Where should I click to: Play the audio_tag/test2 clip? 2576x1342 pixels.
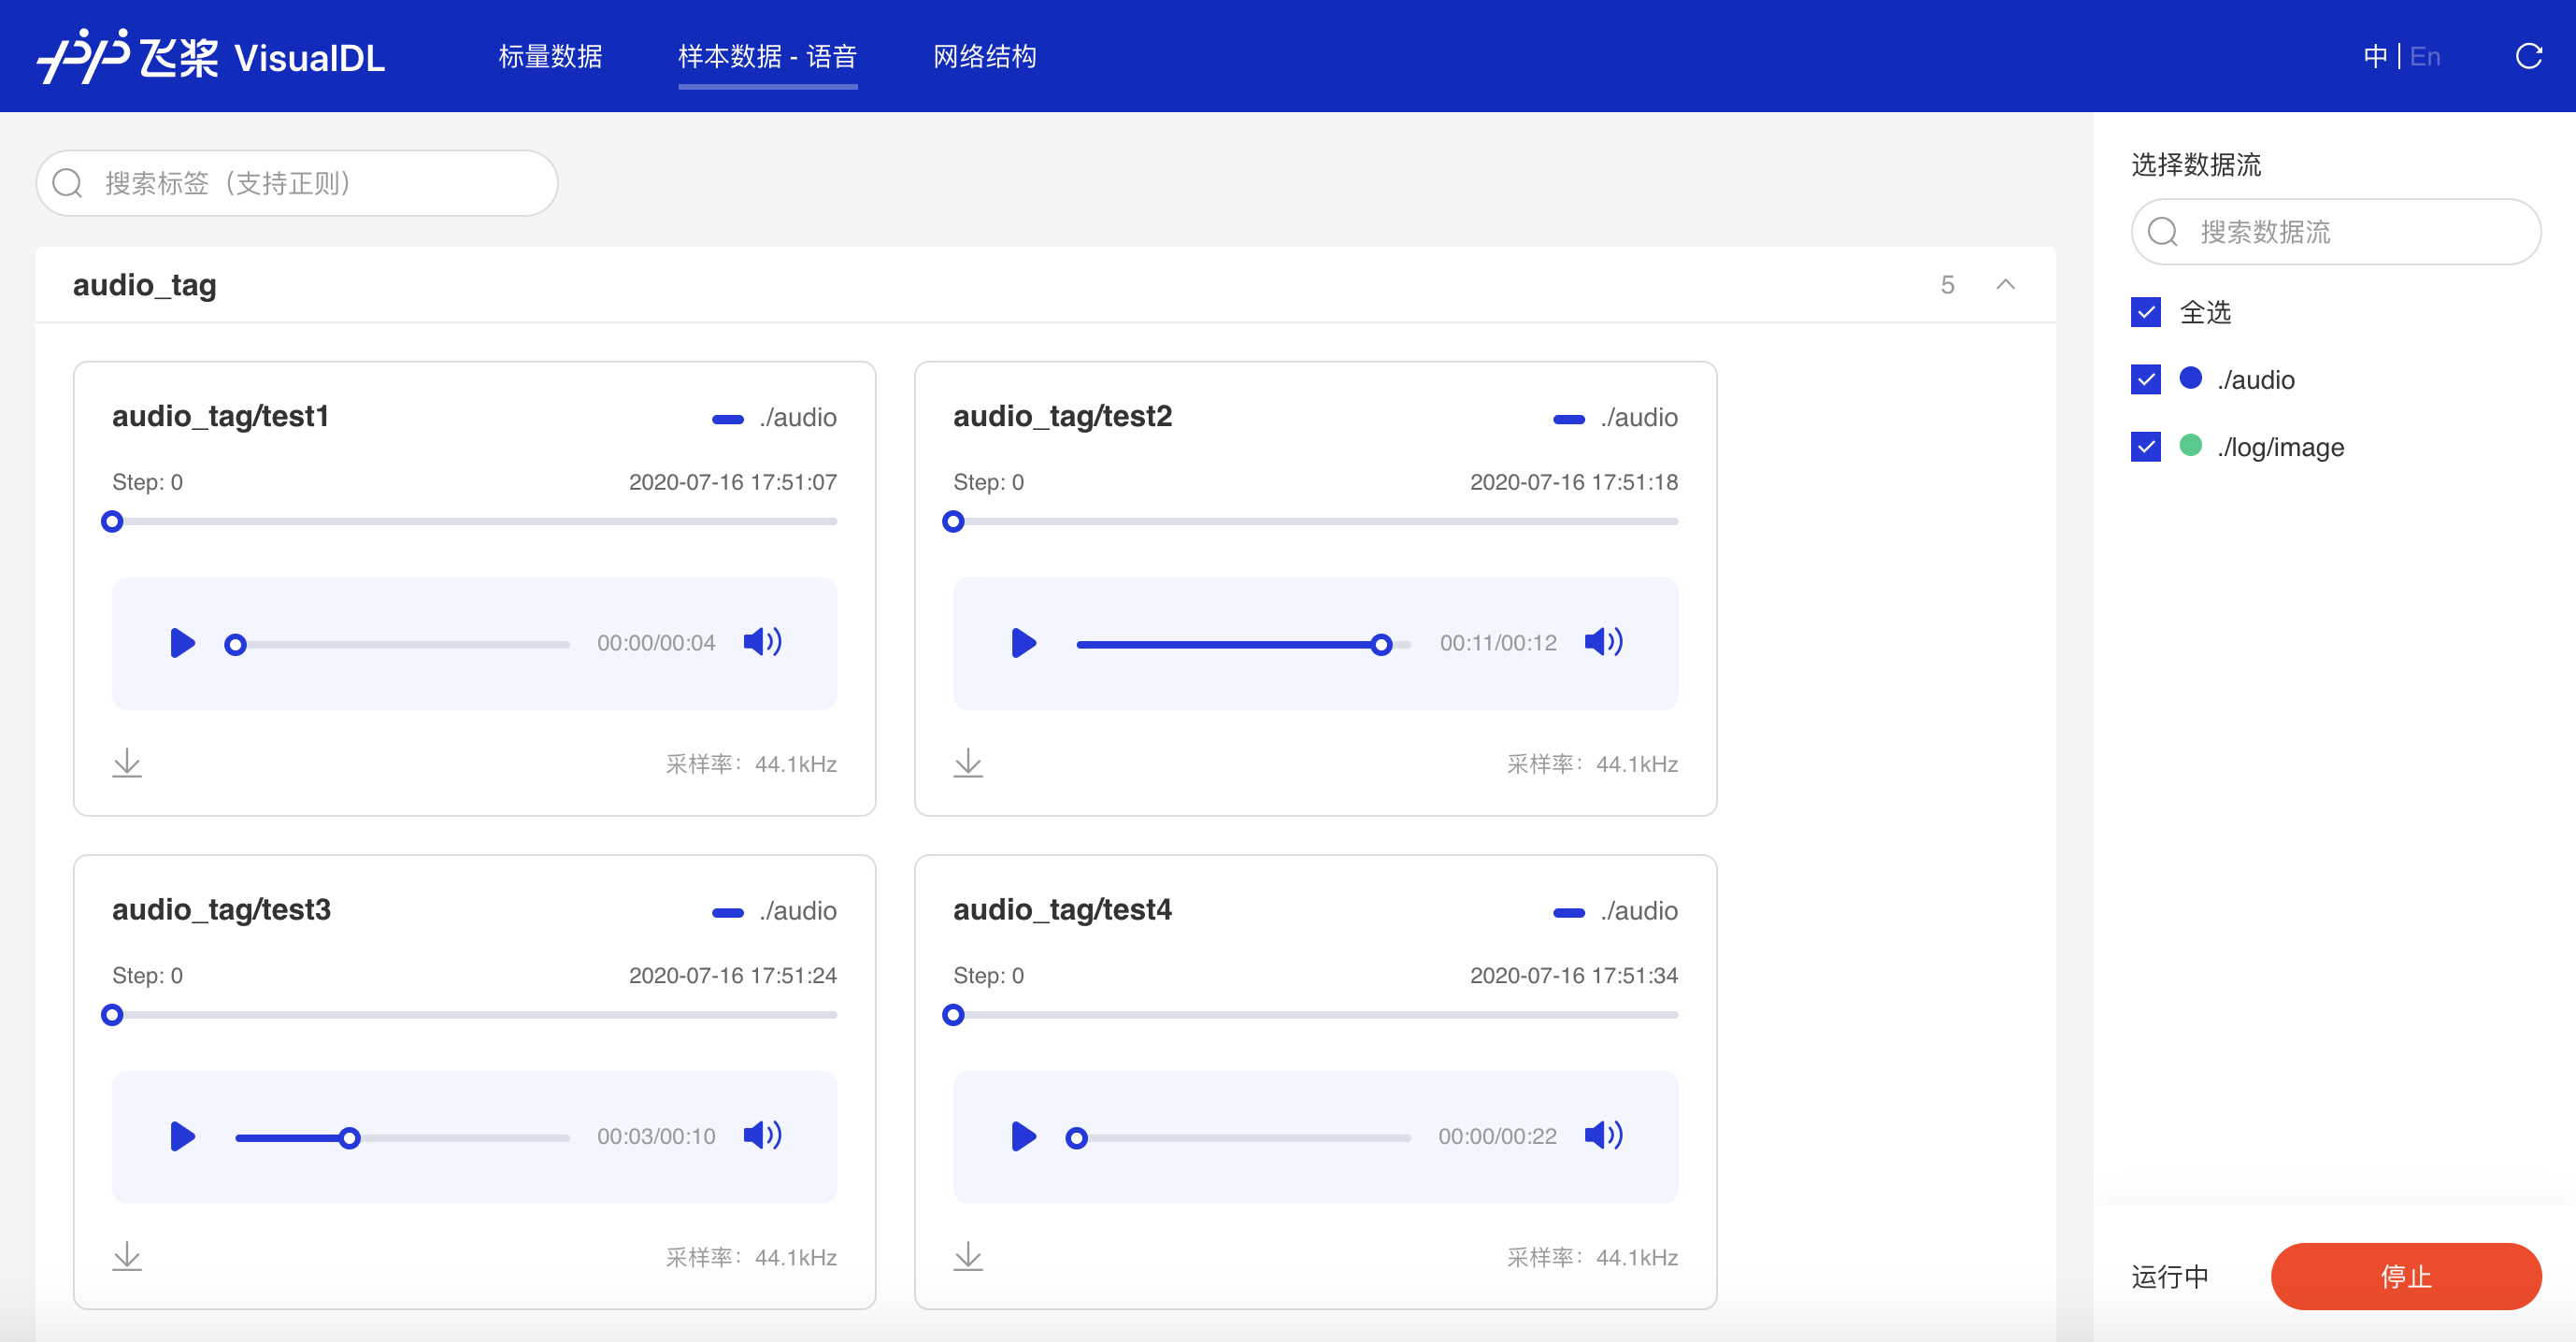point(1023,643)
